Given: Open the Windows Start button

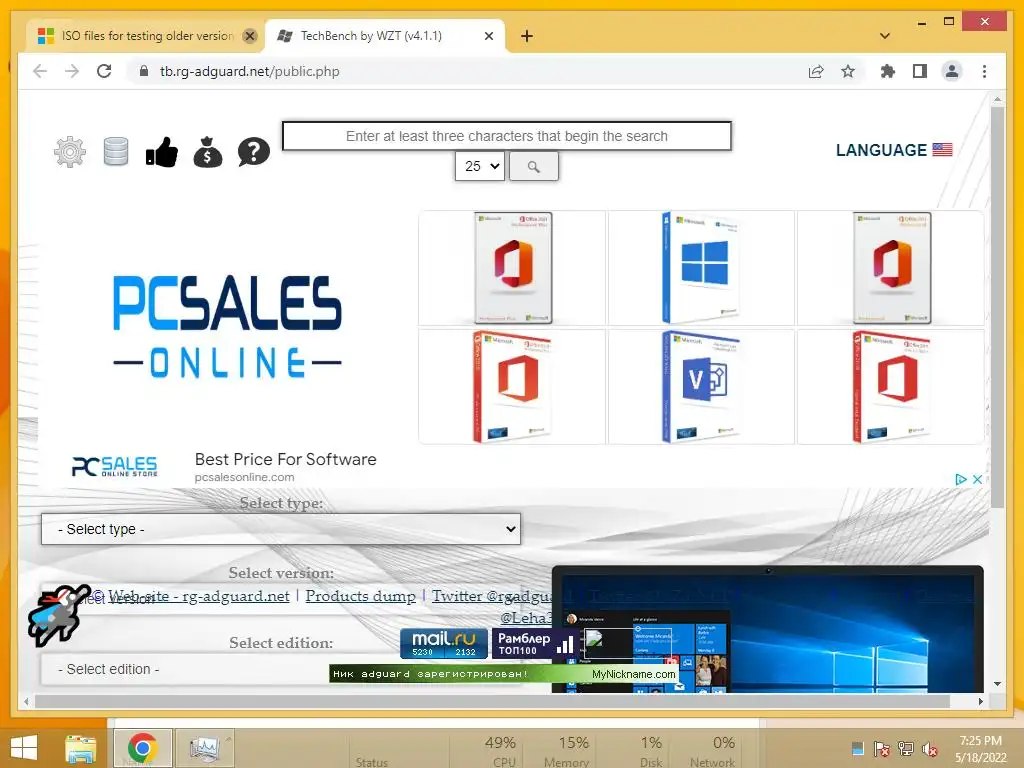Looking at the screenshot, I should pos(24,748).
